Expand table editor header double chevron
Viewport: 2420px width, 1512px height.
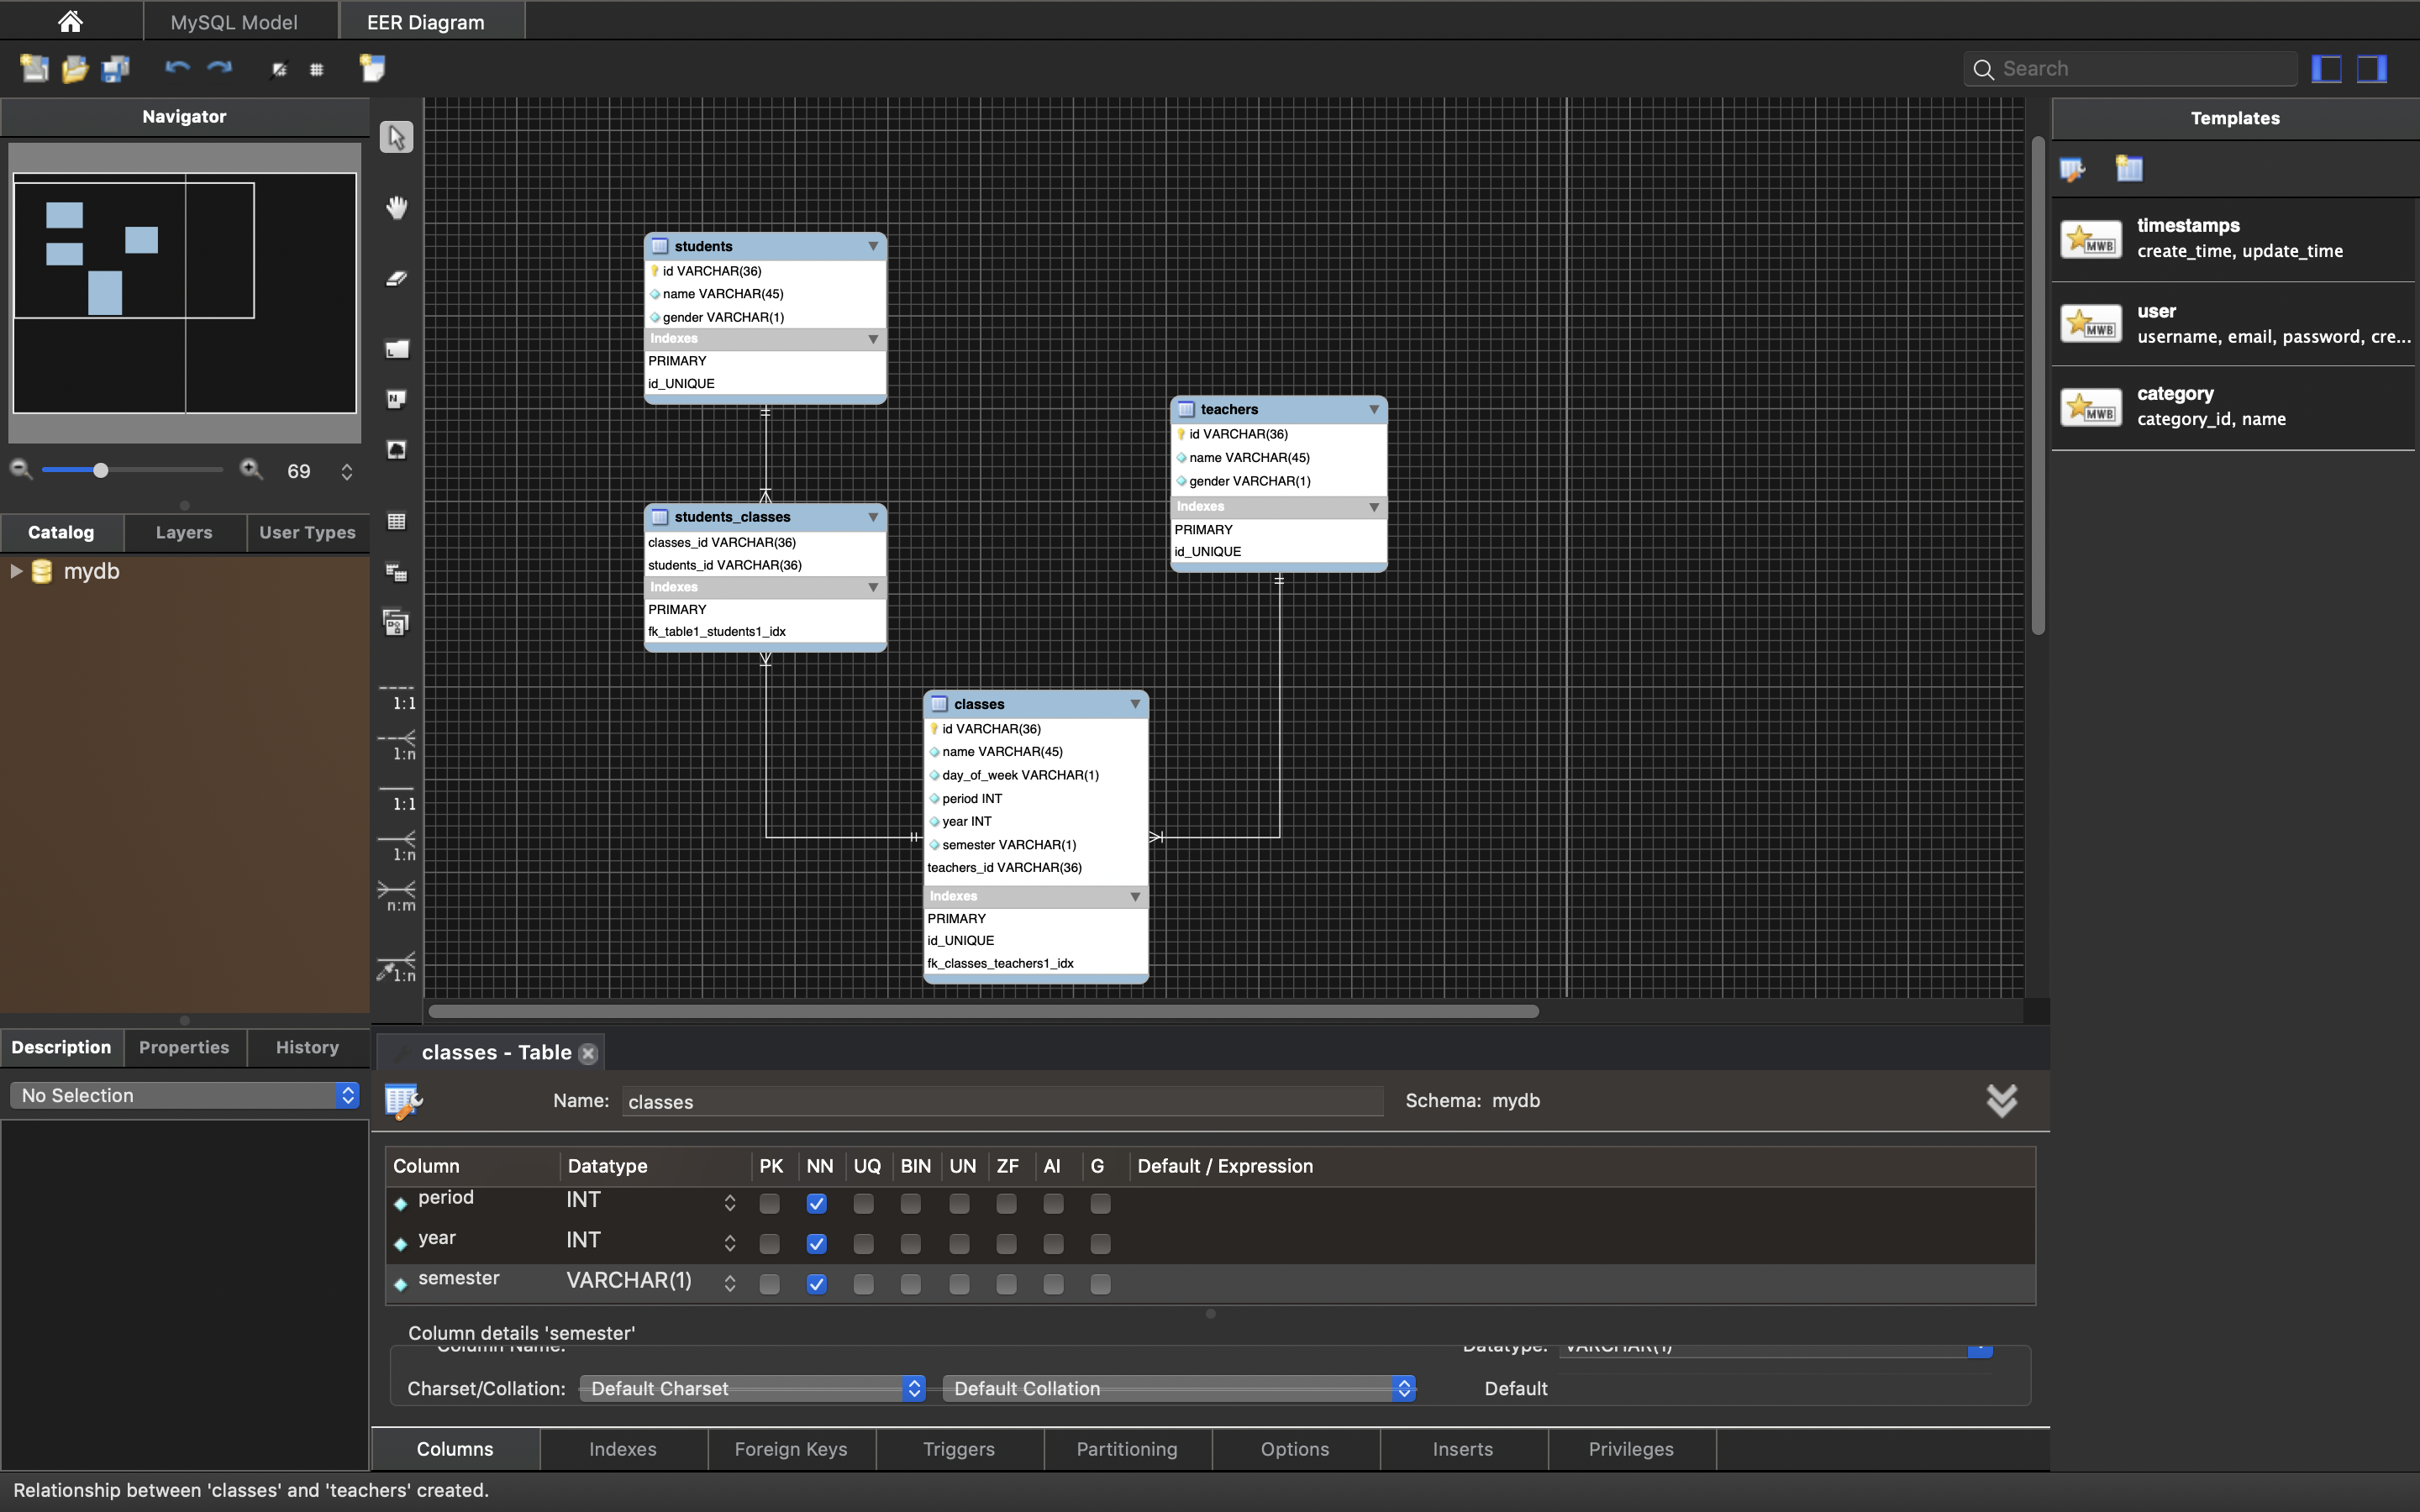[x=2002, y=1100]
